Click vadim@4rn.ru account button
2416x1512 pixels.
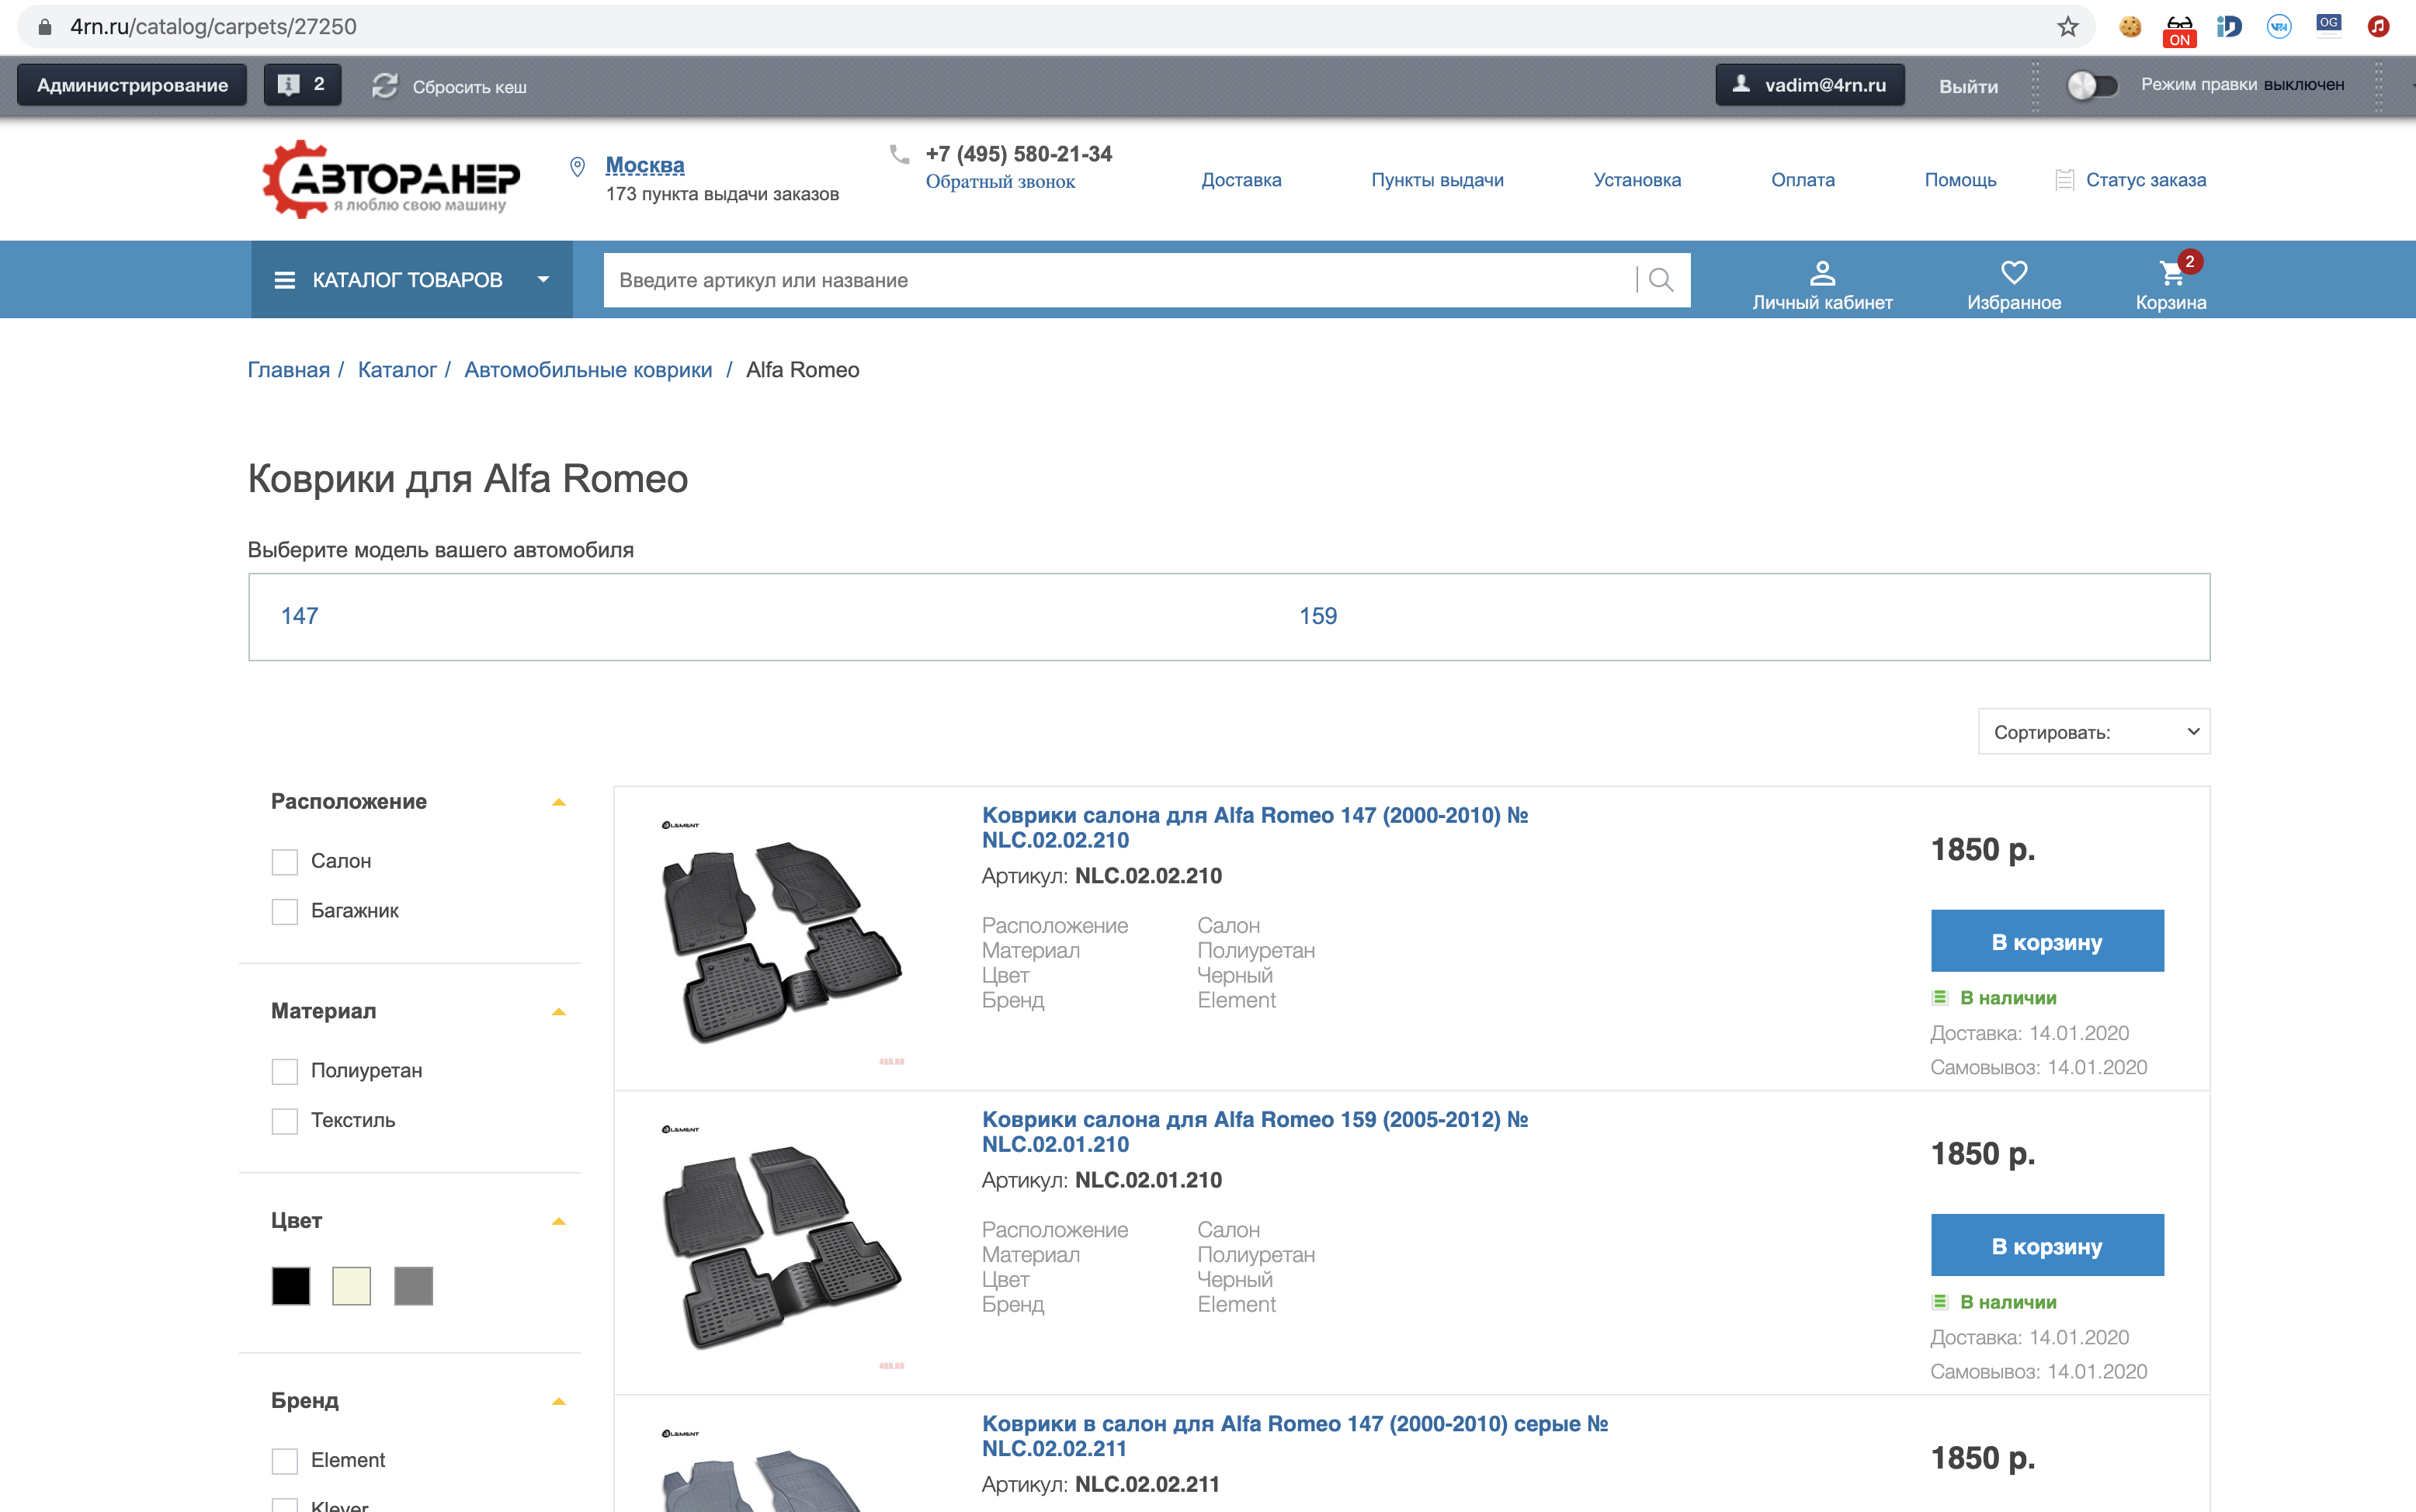point(1809,85)
